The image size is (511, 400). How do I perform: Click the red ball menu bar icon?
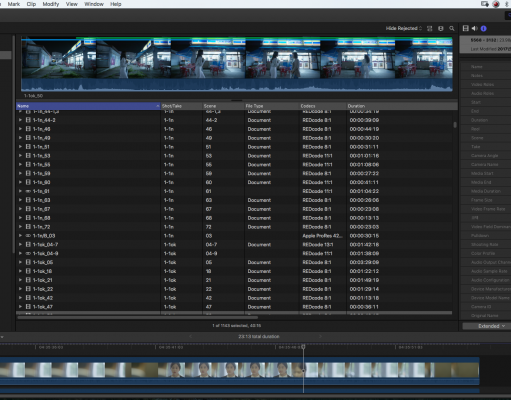[496, 4]
